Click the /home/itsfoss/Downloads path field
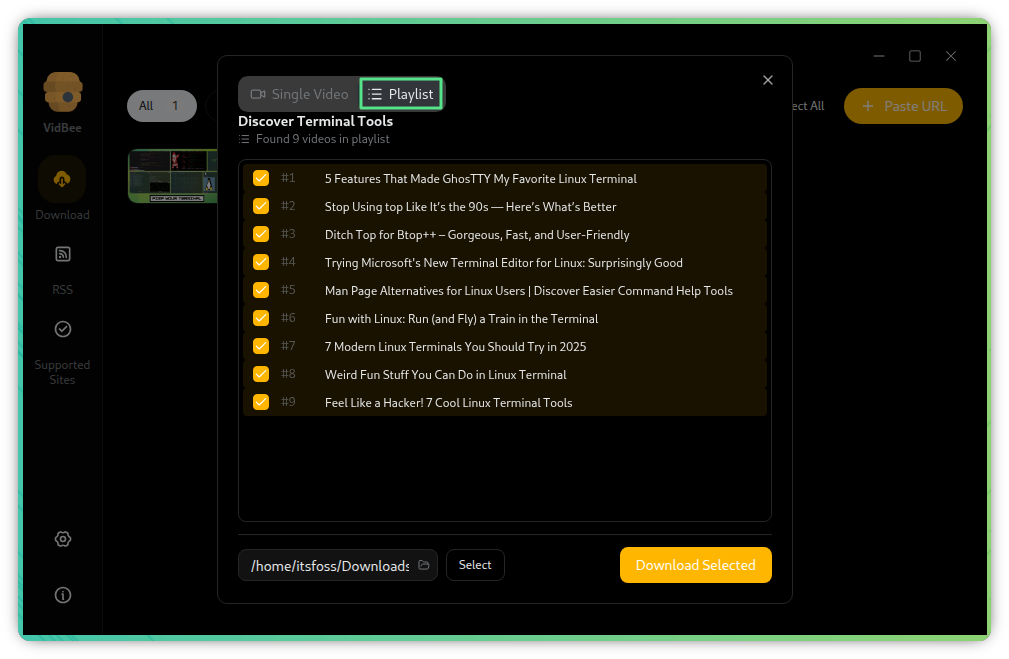Screen dimensions: 1009x659 coord(329,566)
